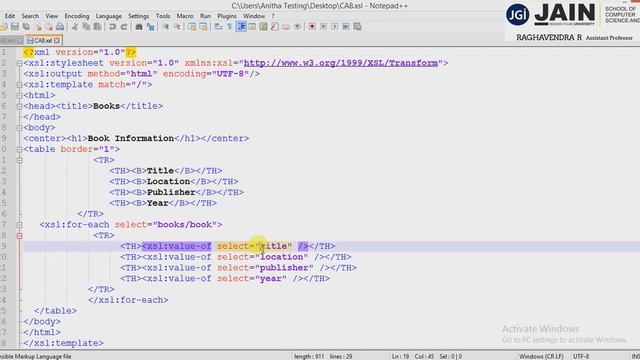Screen dimensions: 640x360
Task: Open the Macro menu
Action: [185, 16]
